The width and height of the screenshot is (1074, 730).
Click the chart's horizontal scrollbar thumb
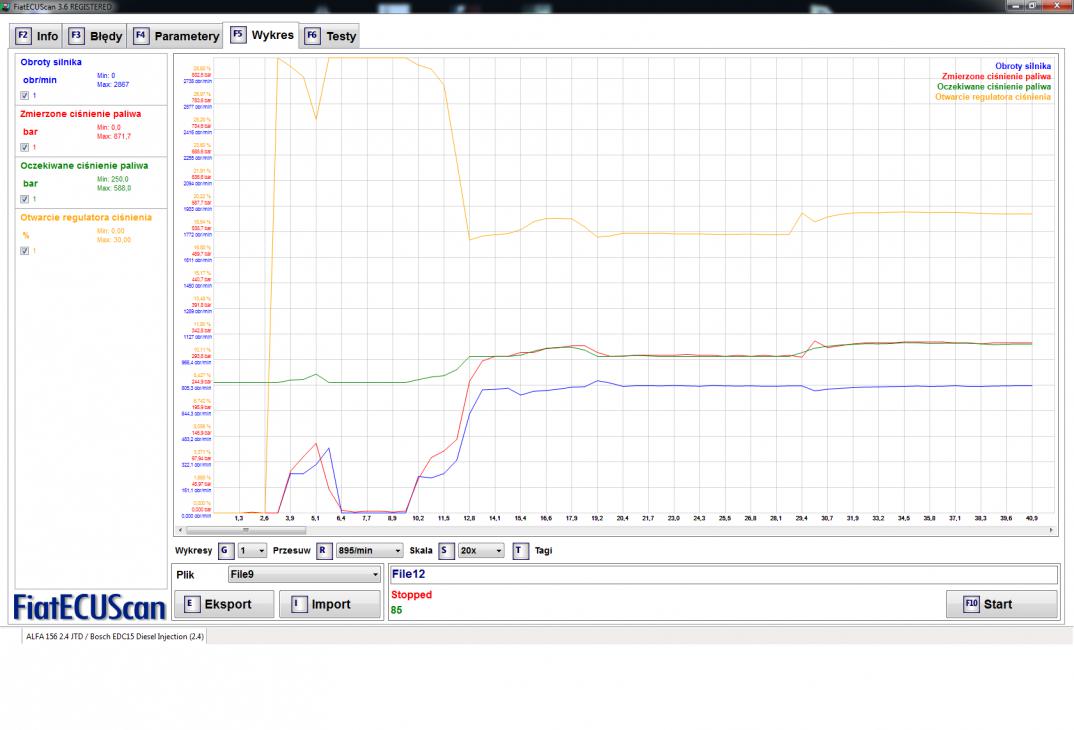245,530
